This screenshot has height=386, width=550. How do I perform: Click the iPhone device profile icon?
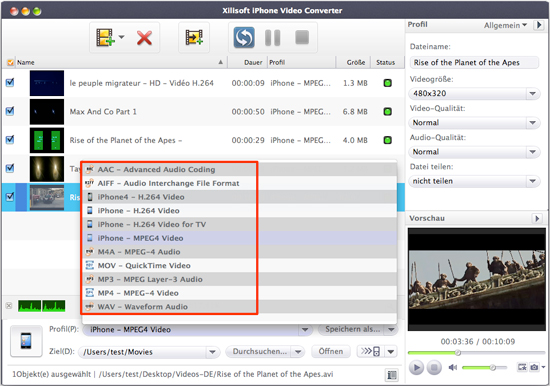tap(26, 341)
